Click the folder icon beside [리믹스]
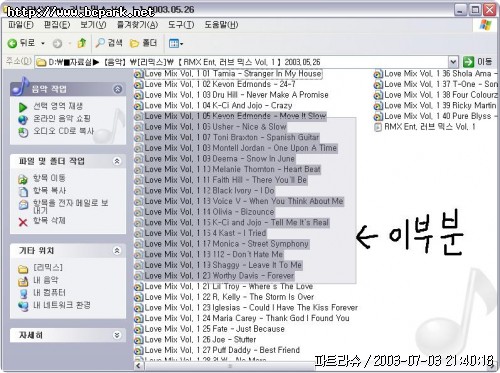 point(23,269)
